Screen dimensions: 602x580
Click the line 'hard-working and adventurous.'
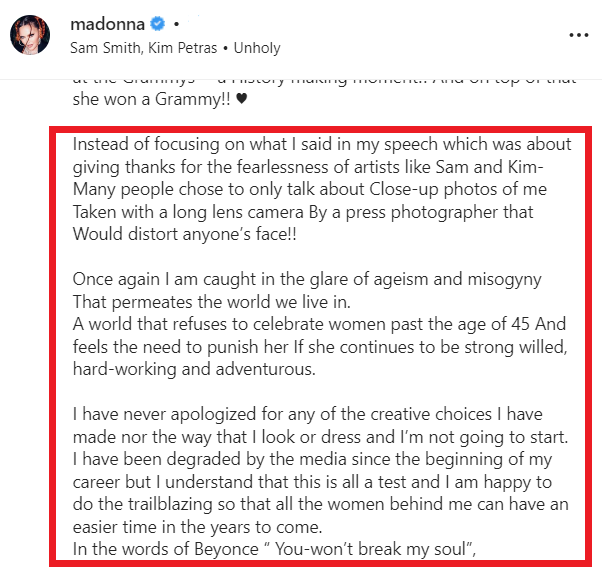[x=194, y=369]
